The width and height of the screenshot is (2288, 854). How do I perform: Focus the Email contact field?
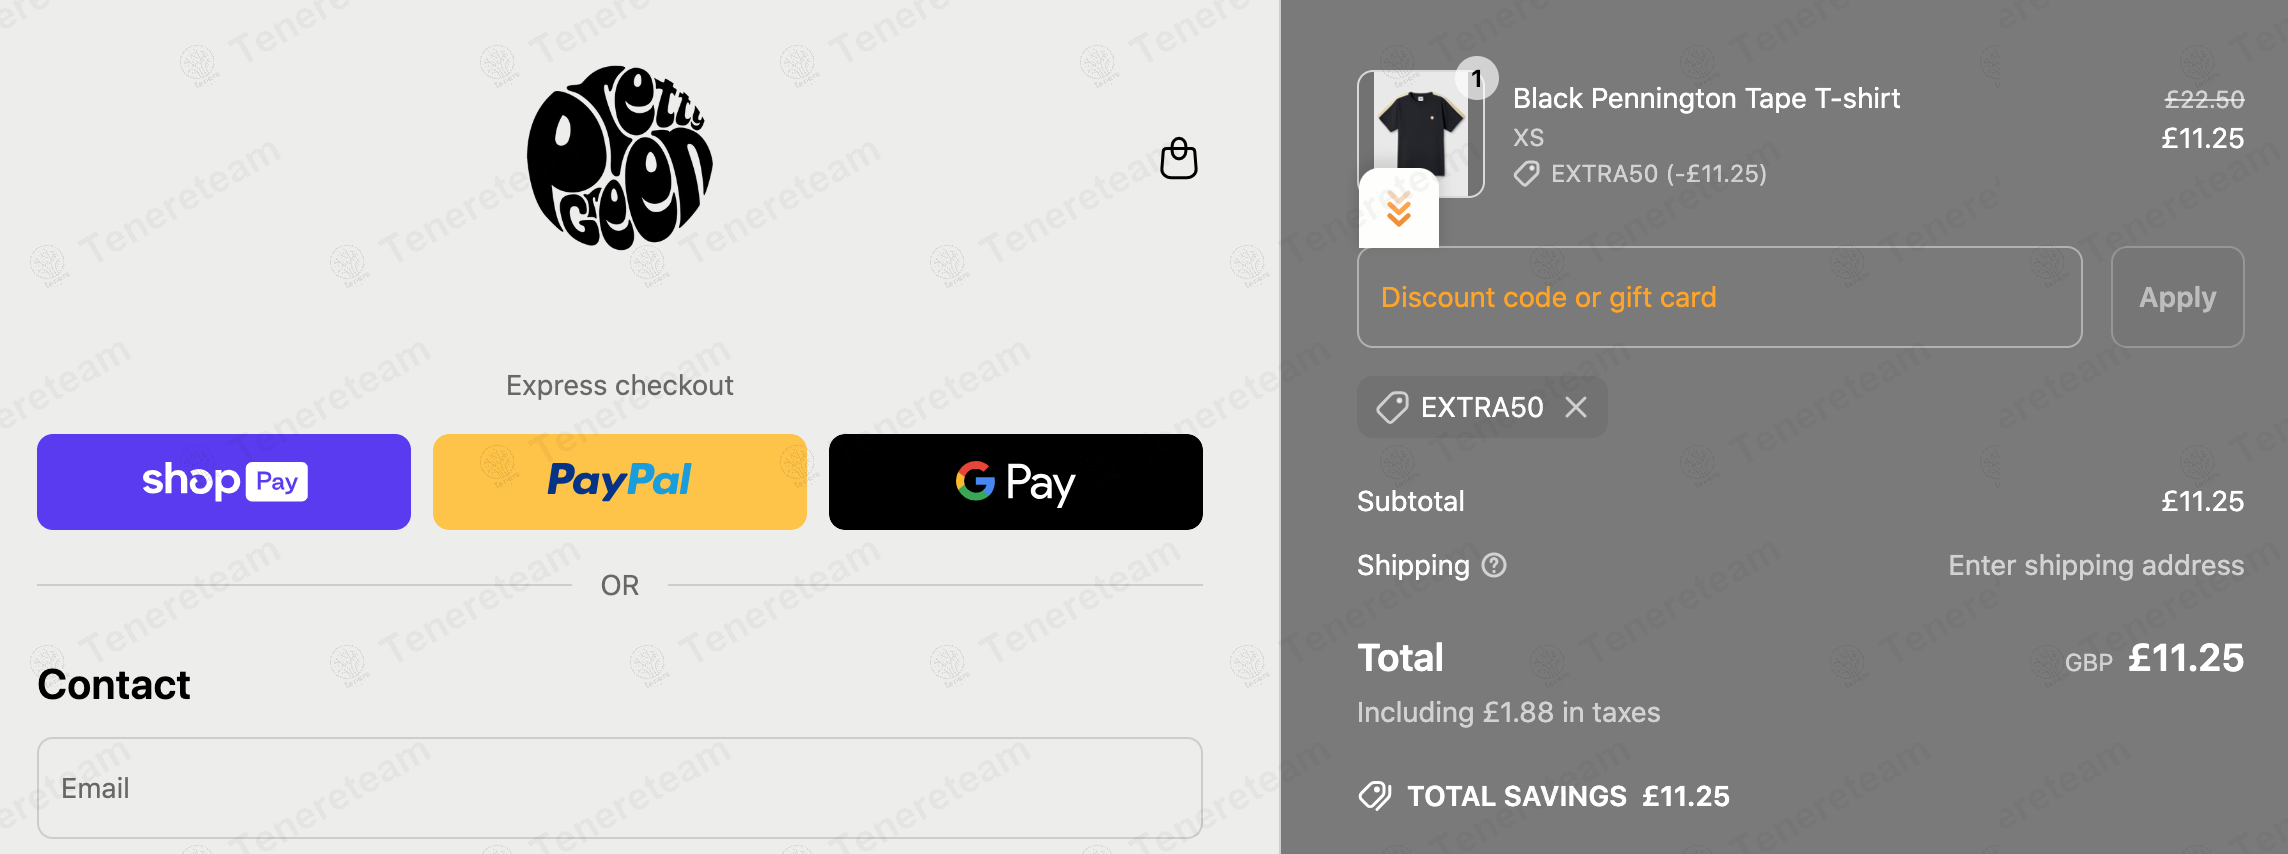tap(620, 788)
